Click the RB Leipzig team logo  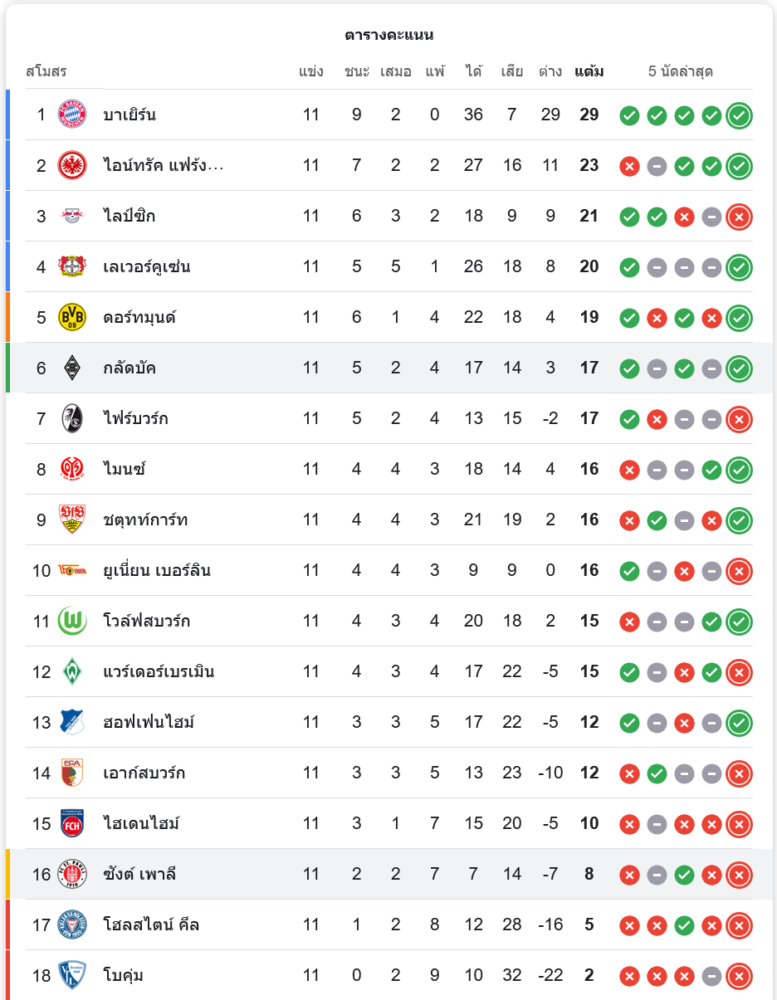[72, 216]
